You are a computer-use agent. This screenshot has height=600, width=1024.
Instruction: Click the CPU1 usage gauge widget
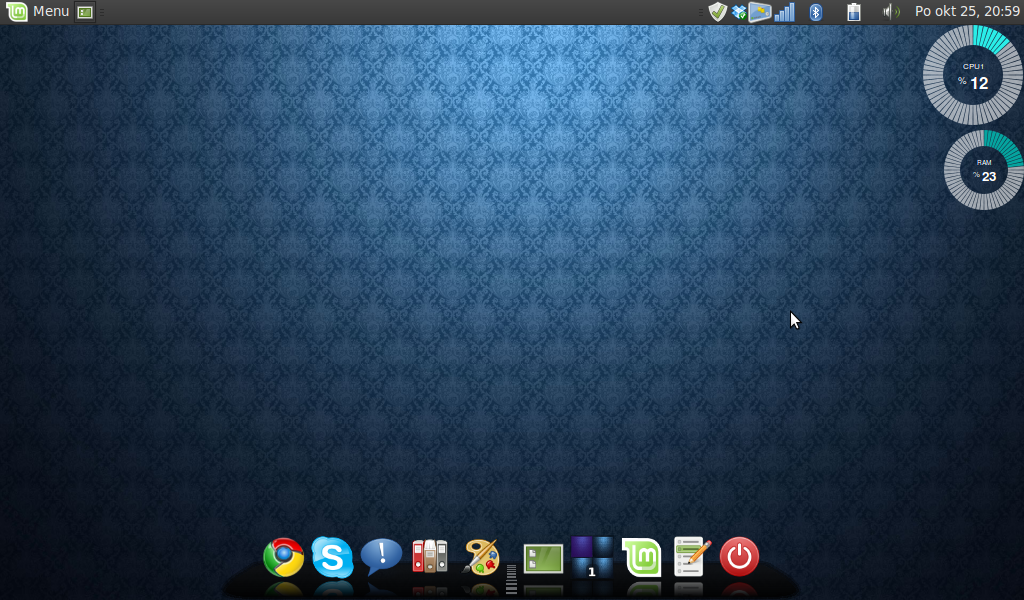(x=973, y=75)
